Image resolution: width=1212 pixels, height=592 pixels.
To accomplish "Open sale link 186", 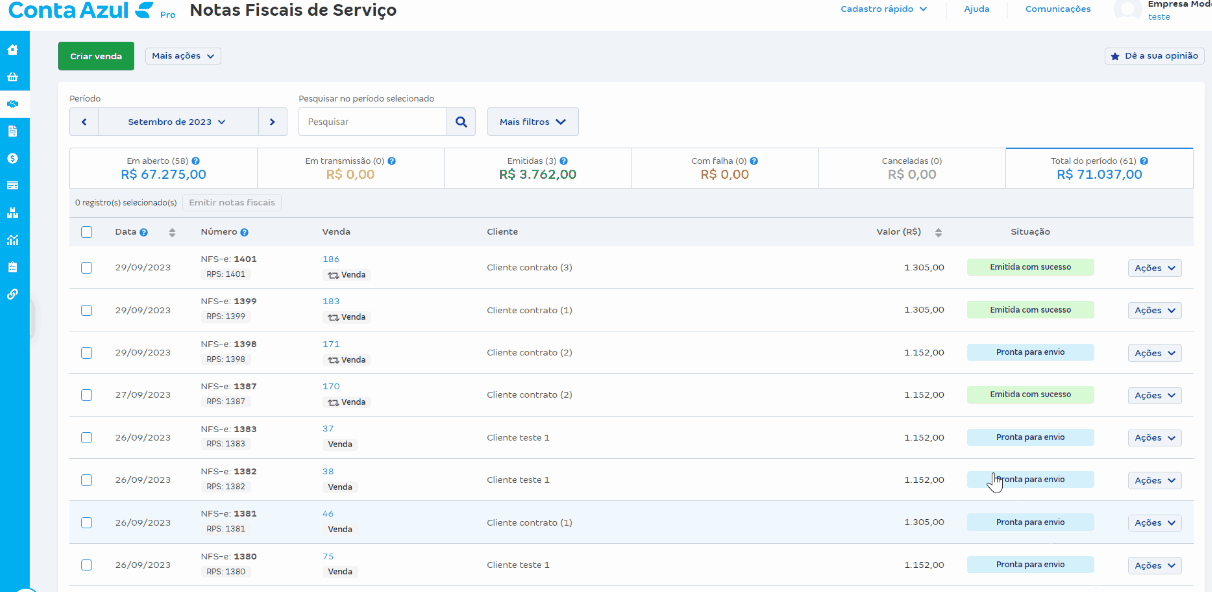I will 331,259.
